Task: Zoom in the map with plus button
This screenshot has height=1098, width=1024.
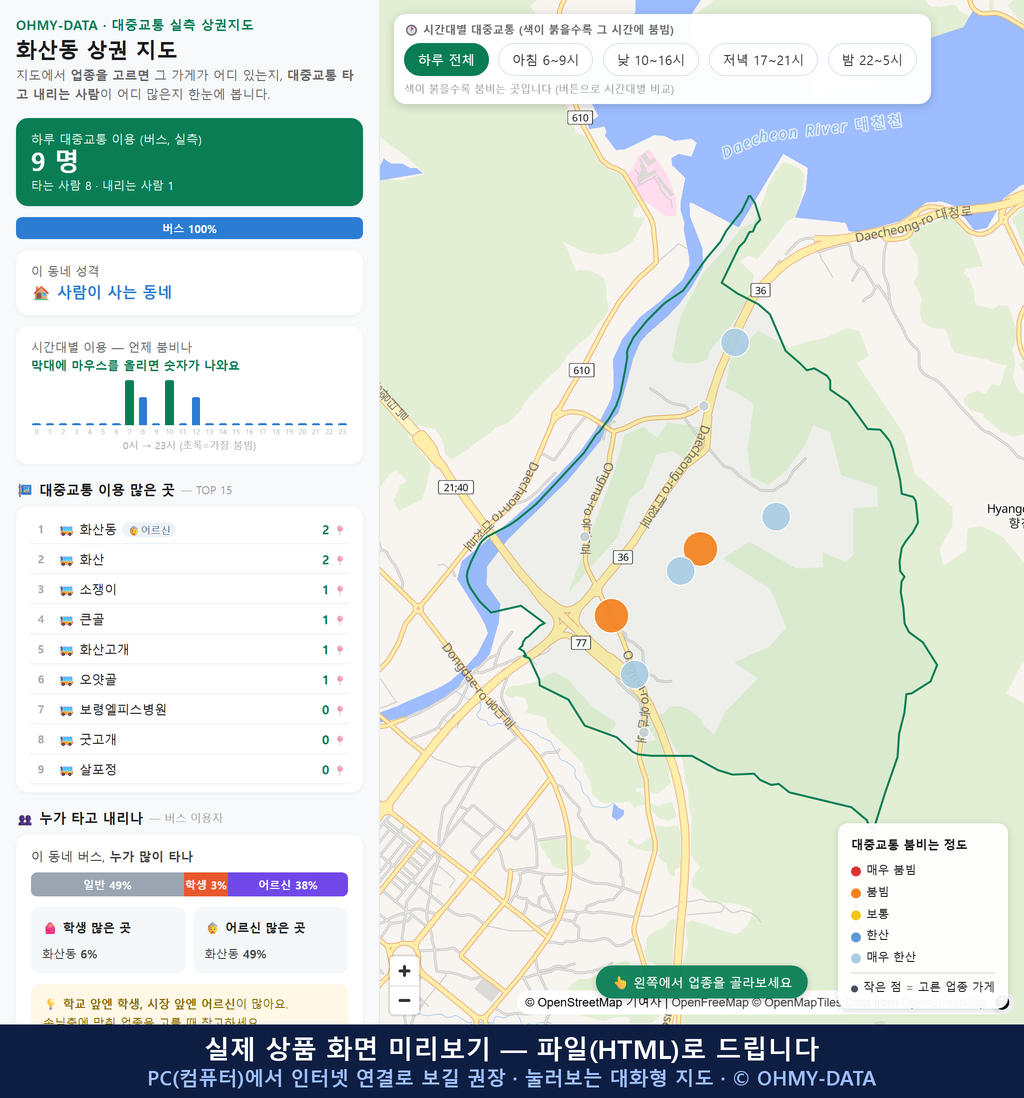Action: (x=404, y=971)
